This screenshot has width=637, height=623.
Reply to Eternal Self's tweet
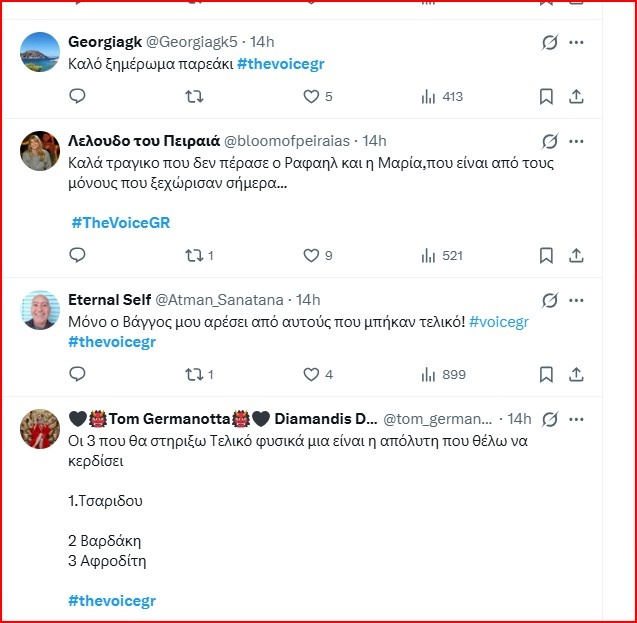[x=78, y=374]
